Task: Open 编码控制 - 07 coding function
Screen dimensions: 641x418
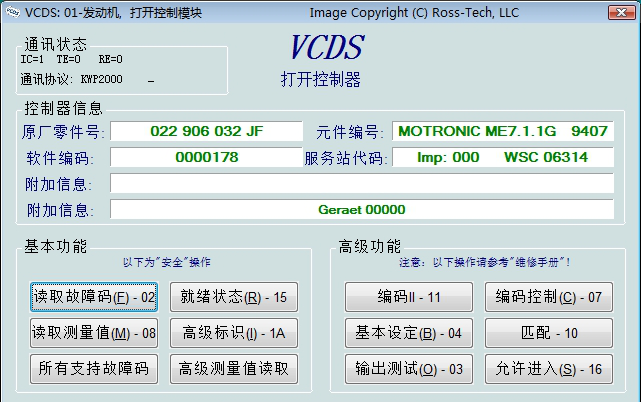Action: [x=549, y=297]
